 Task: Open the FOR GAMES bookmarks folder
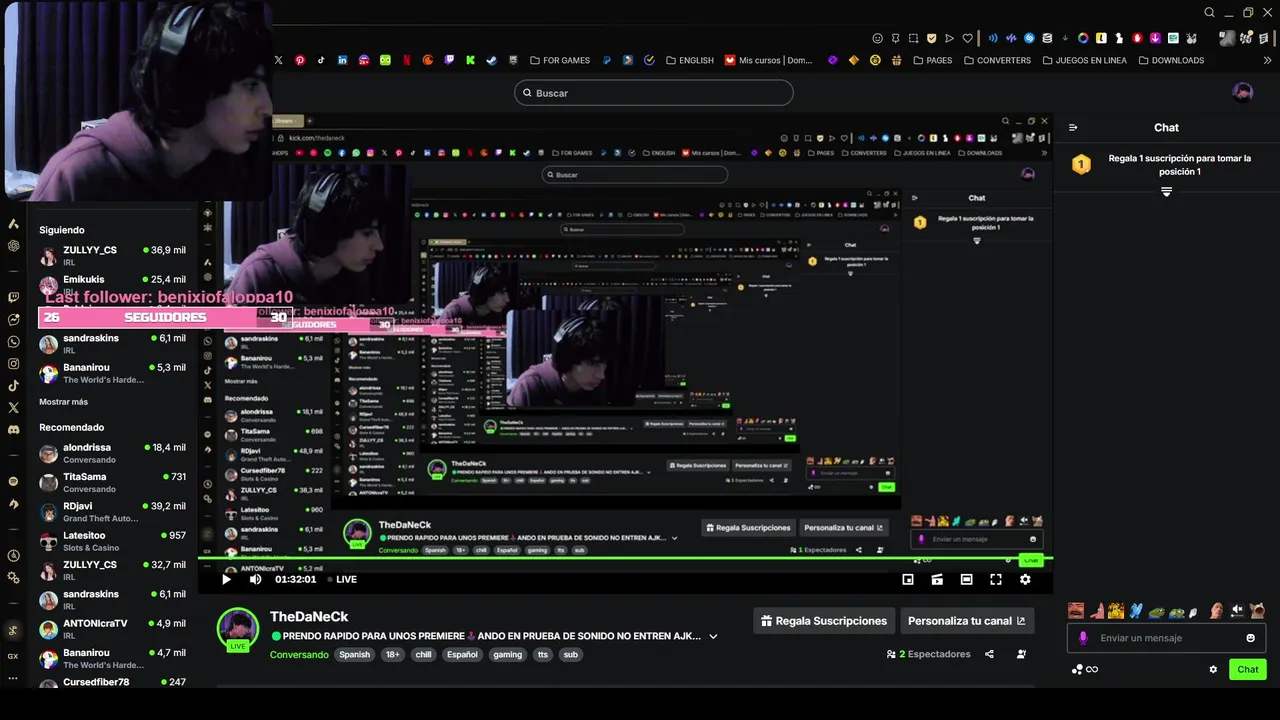pos(560,60)
